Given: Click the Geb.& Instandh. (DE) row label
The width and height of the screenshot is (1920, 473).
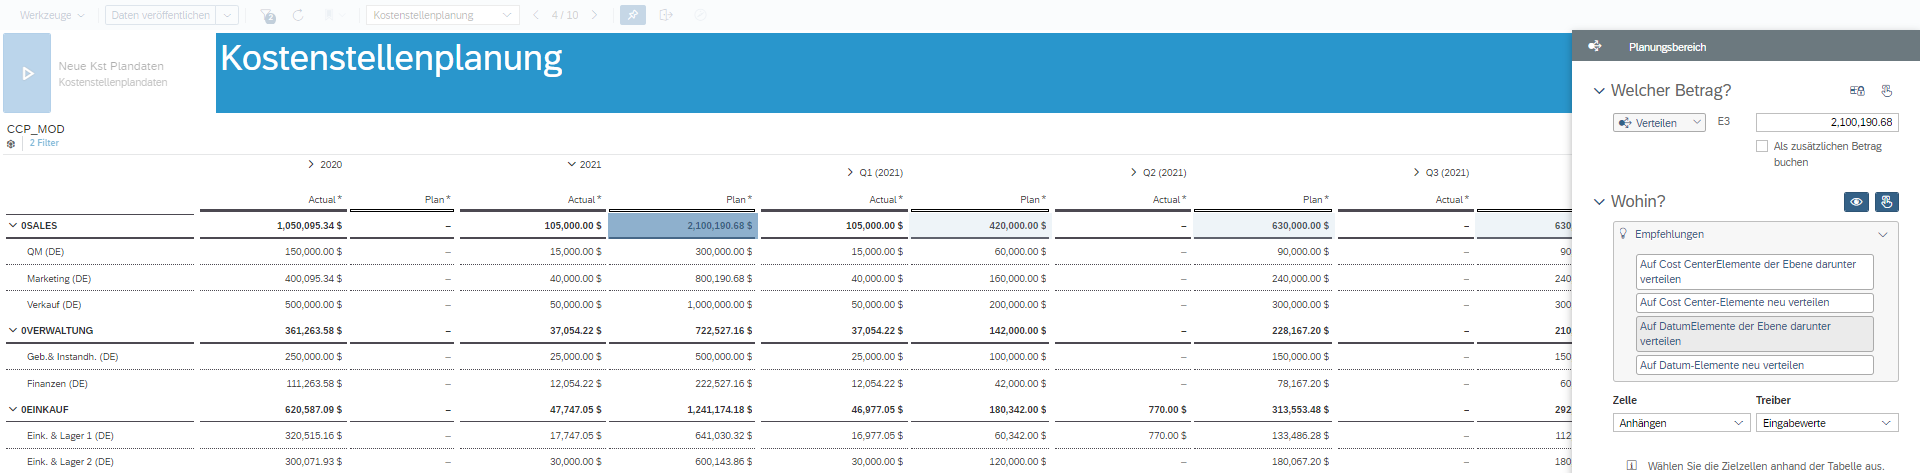Looking at the screenshot, I should (72, 357).
